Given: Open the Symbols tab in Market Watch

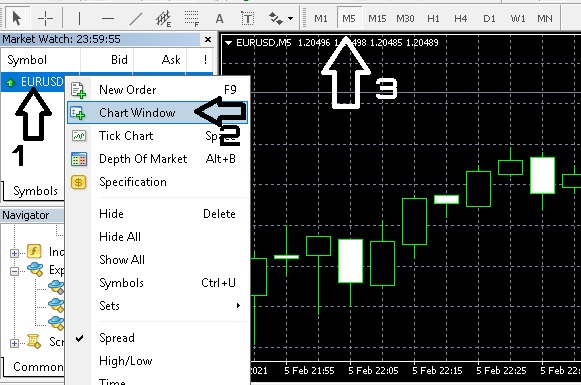Looking at the screenshot, I should pos(35,190).
